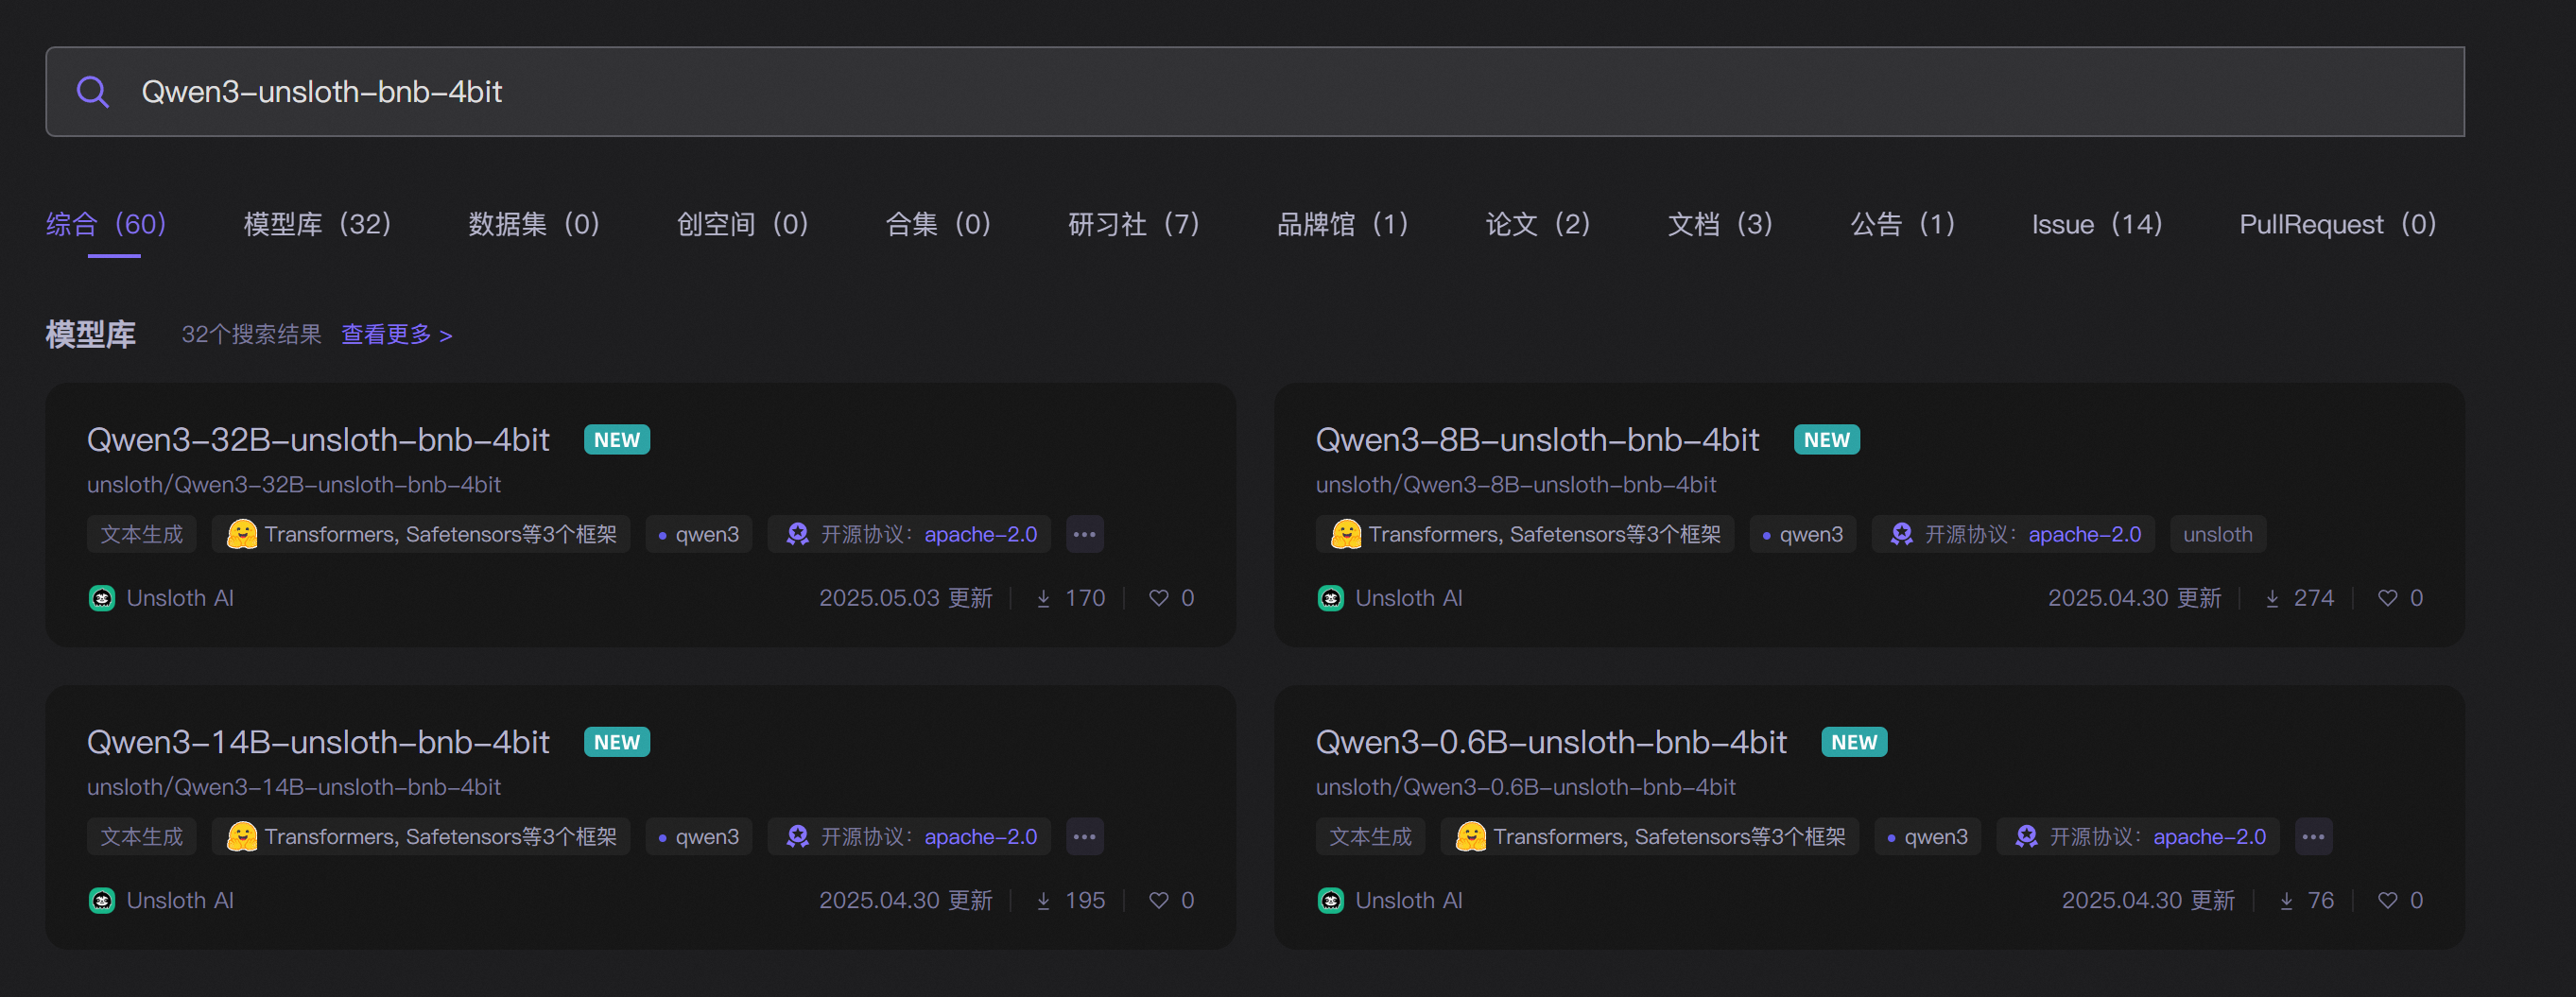Click the unsloth/Qwen3-8B-unsloth-bnb-4bit path text
This screenshot has width=2576, height=997.
1516,484
